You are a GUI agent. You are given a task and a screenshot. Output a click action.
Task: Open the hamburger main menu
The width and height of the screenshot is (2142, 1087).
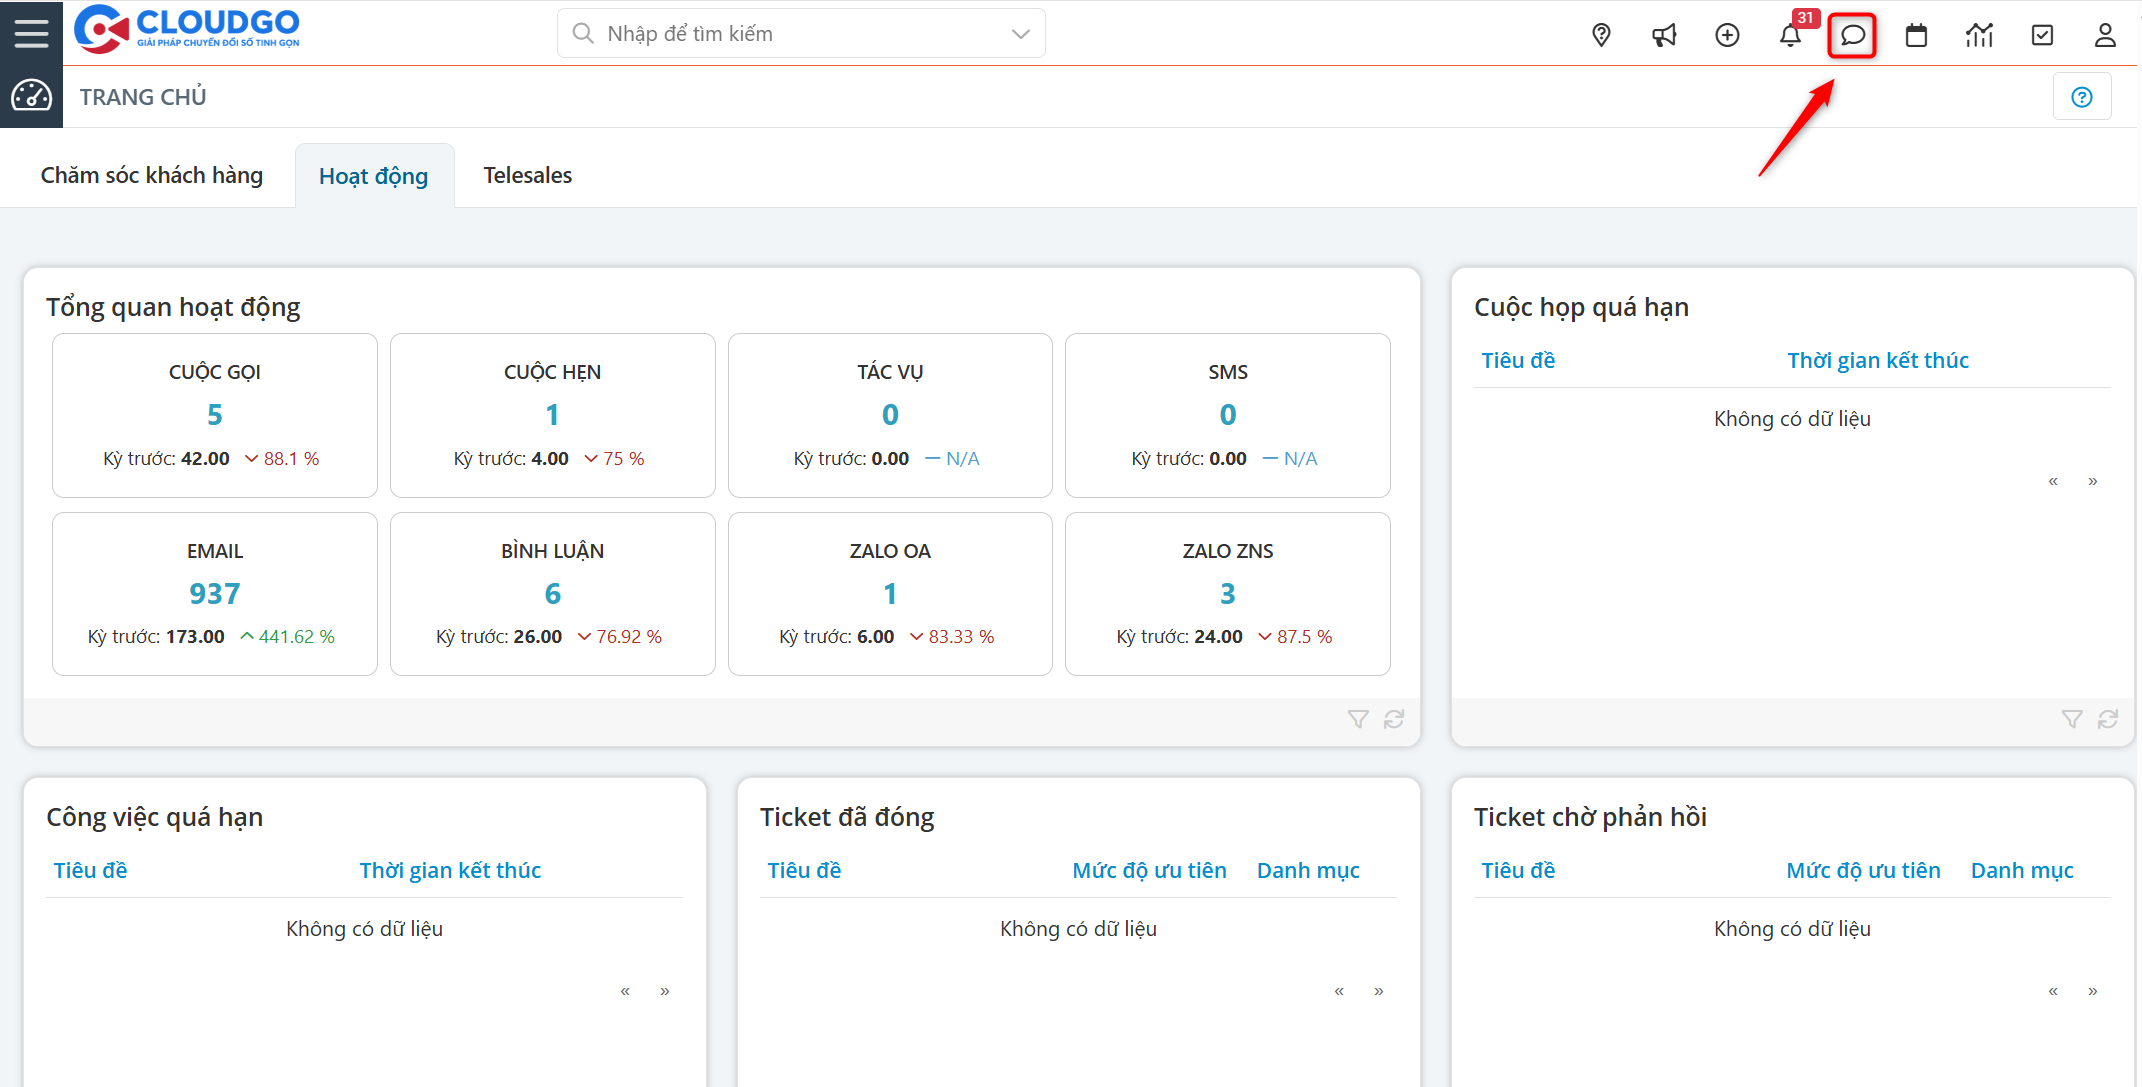coord(31,33)
